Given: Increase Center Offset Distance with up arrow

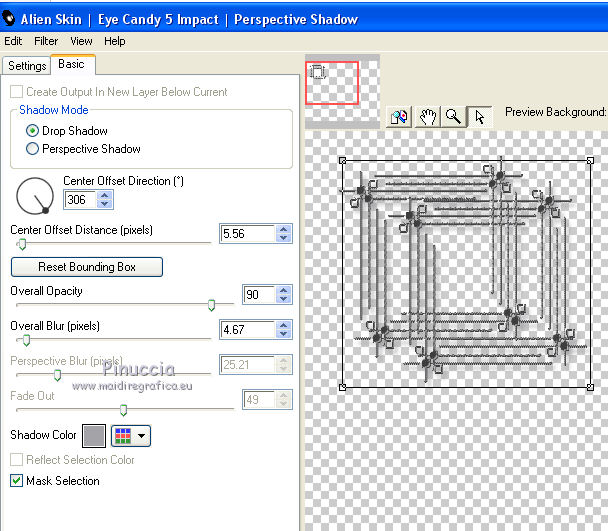Looking at the screenshot, I should pos(283,229).
